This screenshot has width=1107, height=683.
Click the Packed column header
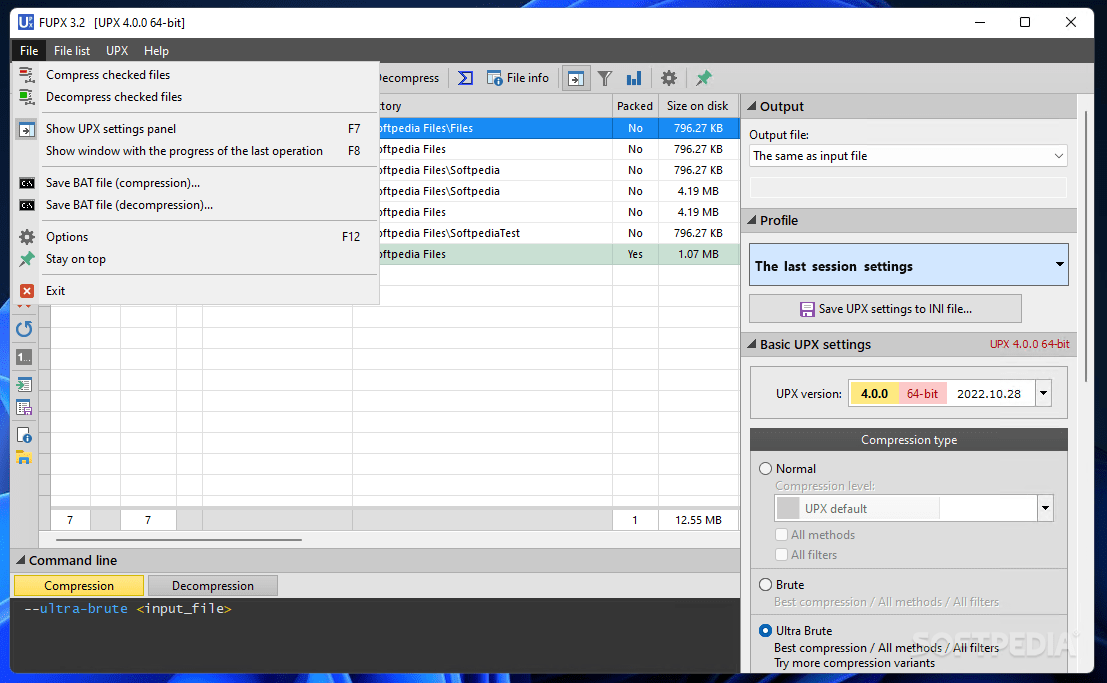tap(635, 106)
